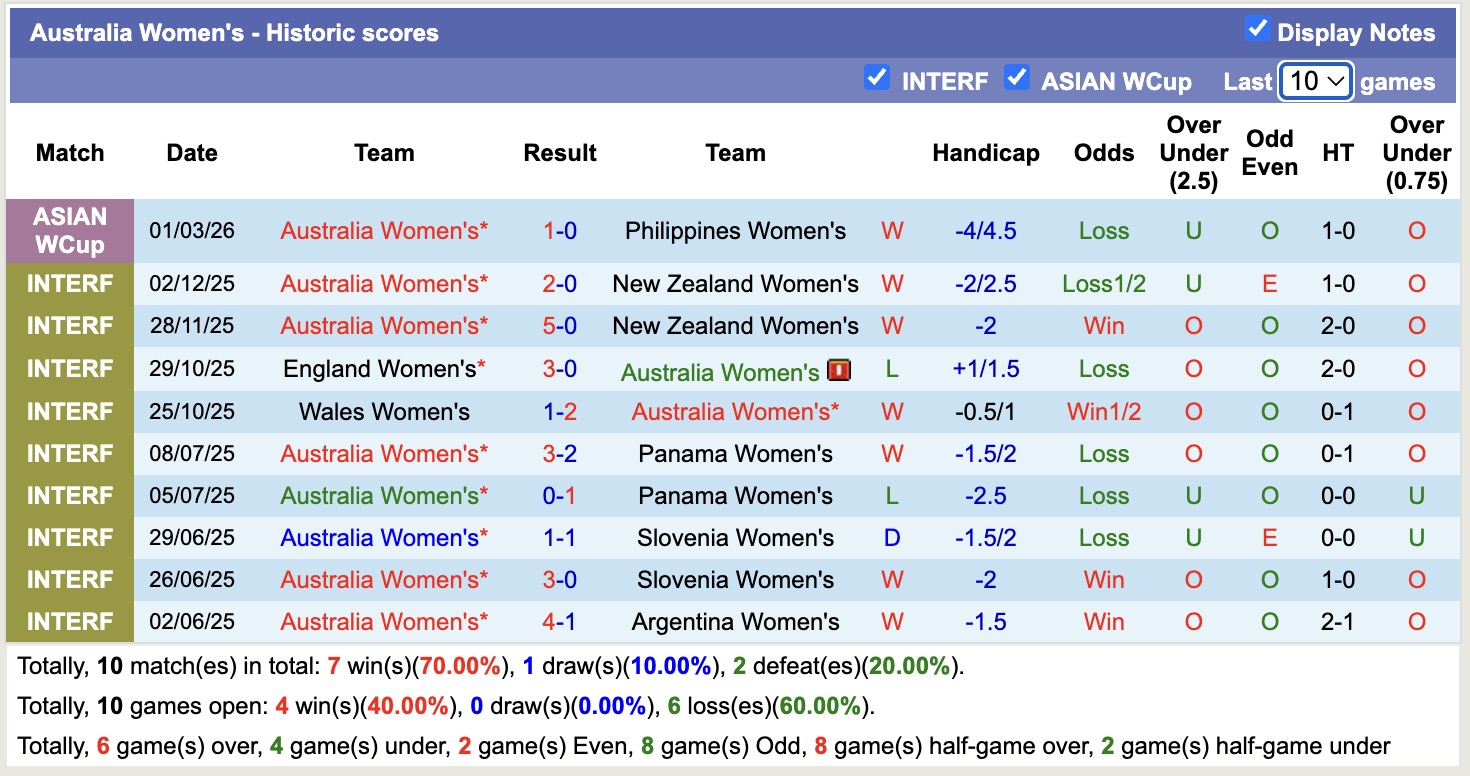Click the 70.00% win percentage in the summary
Screen dimensions: 1470x776
[455, 665]
